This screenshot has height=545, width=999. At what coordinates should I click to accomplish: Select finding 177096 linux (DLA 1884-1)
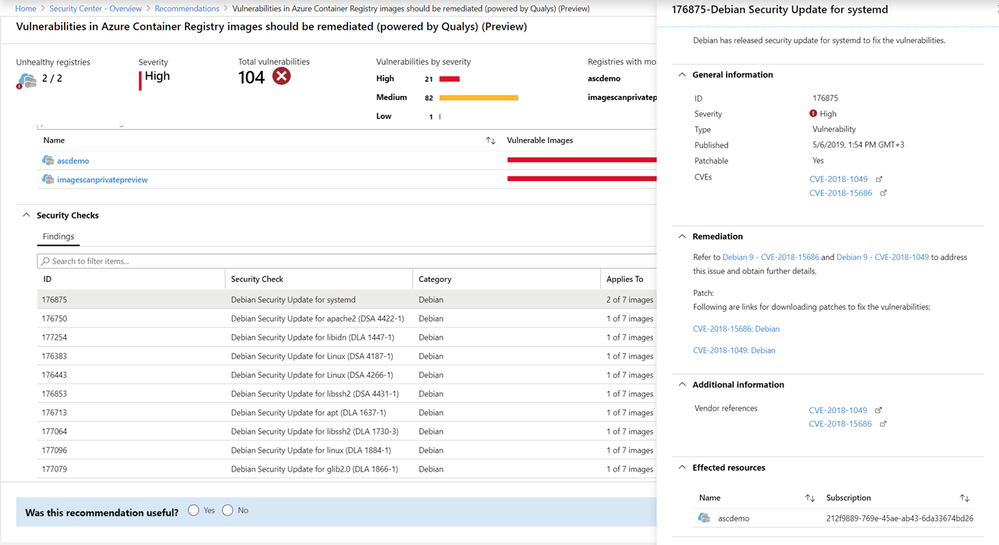tap(347, 450)
